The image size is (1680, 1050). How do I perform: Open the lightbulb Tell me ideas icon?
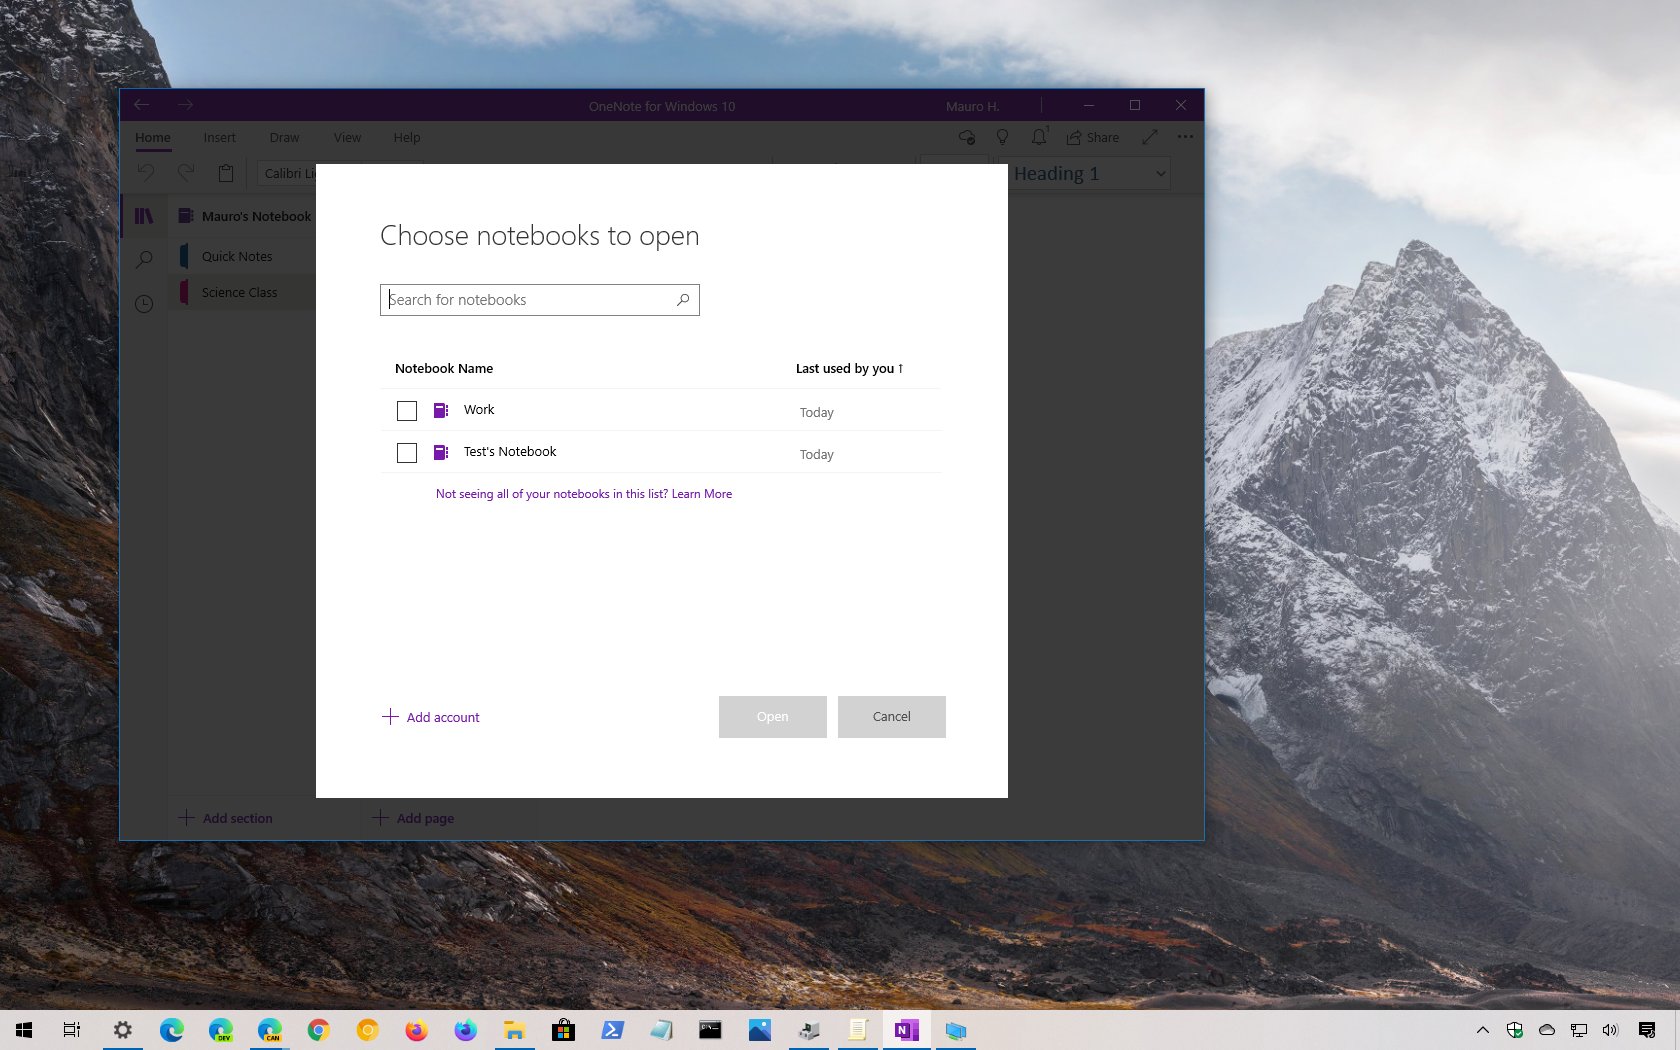point(1002,137)
